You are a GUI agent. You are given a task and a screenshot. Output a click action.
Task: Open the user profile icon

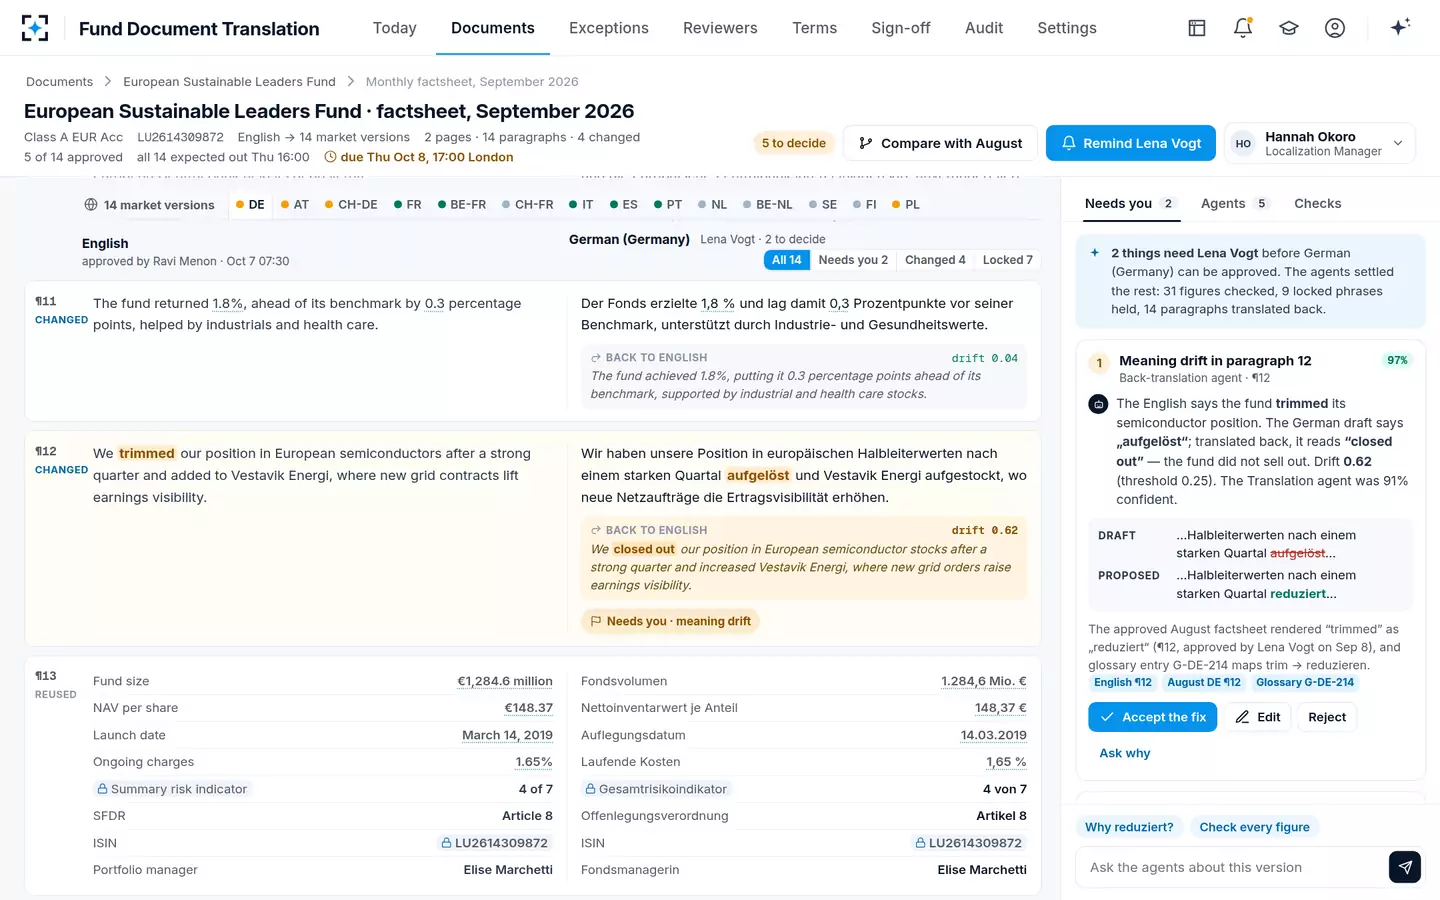click(x=1335, y=28)
